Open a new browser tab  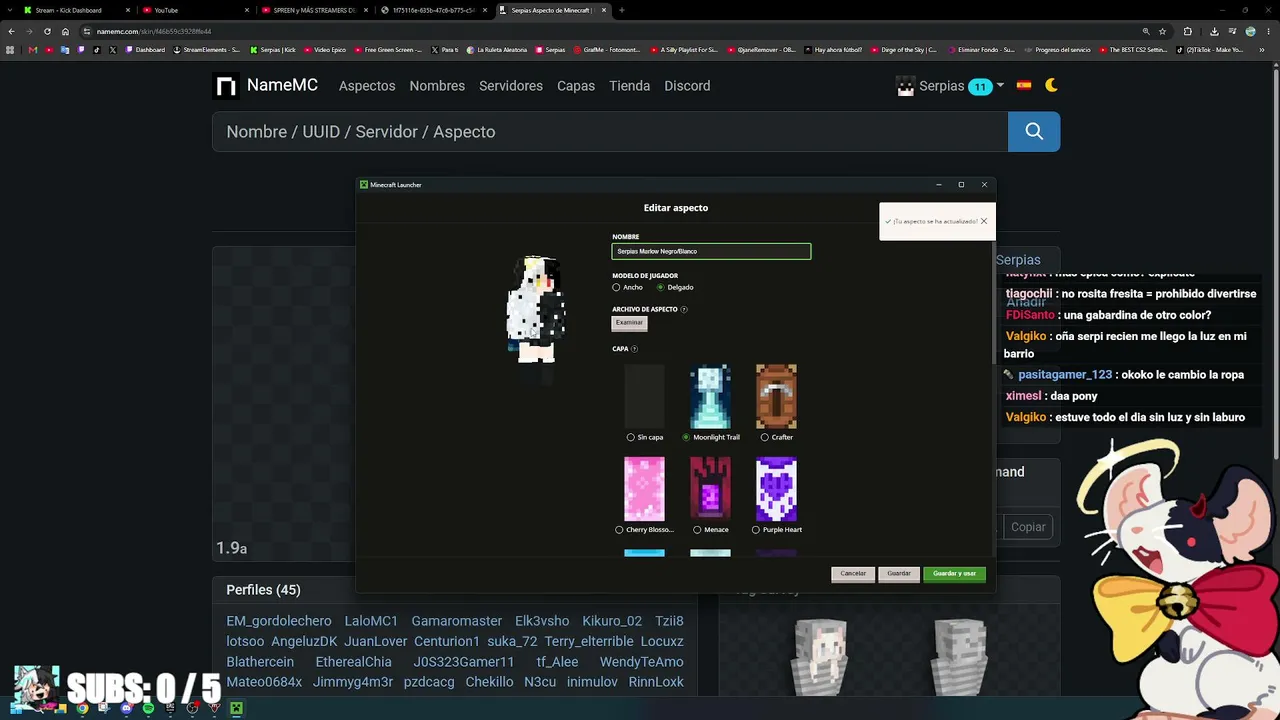click(x=621, y=10)
